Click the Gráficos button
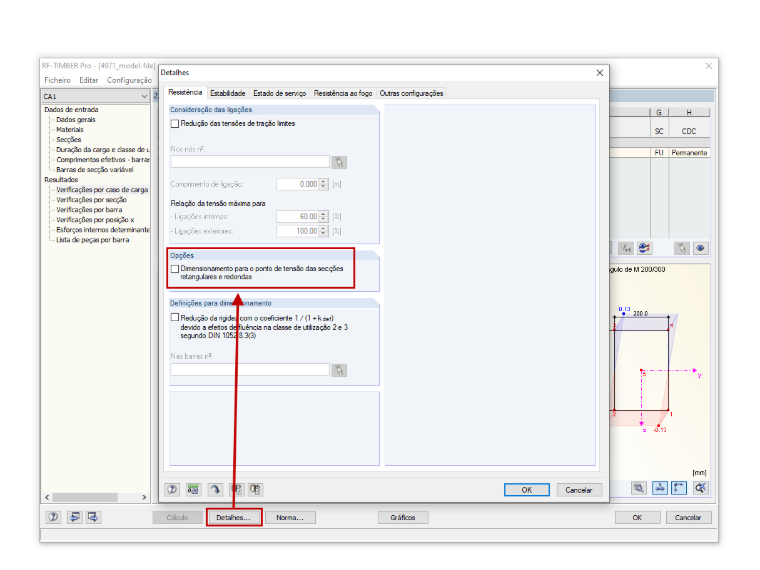Image resolution: width=760 pixels, height=570 pixels. (403, 518)
